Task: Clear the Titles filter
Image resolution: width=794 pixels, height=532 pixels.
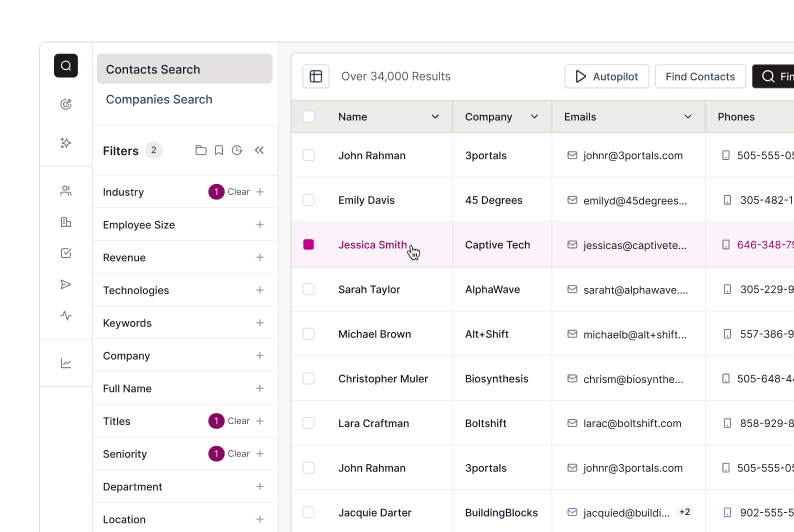Action: (x=239, y=421)
